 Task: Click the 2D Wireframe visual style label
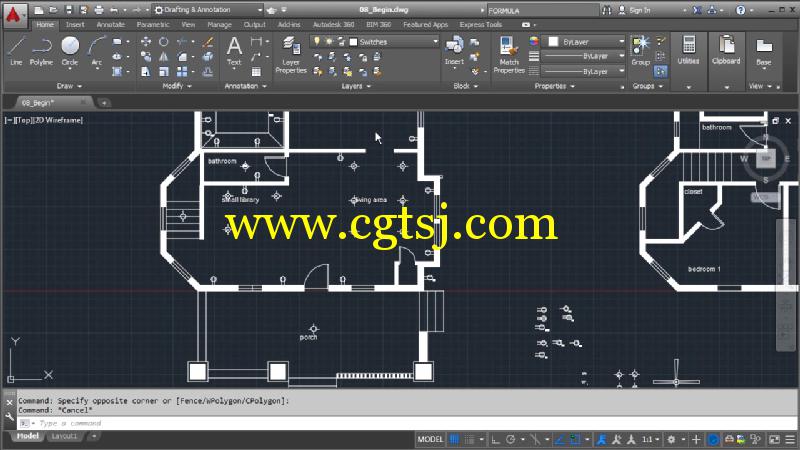coord(58,120)
